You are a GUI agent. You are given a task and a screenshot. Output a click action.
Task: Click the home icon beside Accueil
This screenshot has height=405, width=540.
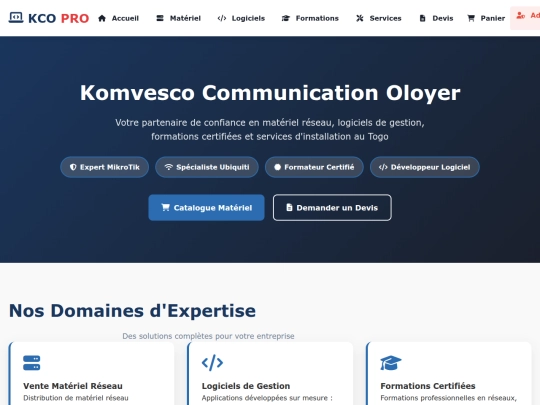pyautogui.click(x=102, y=18)
